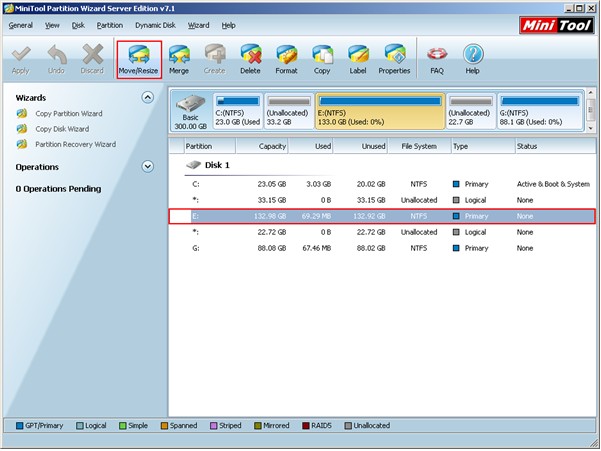The image size is (601, 451).
Task: Expand the Operations section
Action: tap(148, 166)
